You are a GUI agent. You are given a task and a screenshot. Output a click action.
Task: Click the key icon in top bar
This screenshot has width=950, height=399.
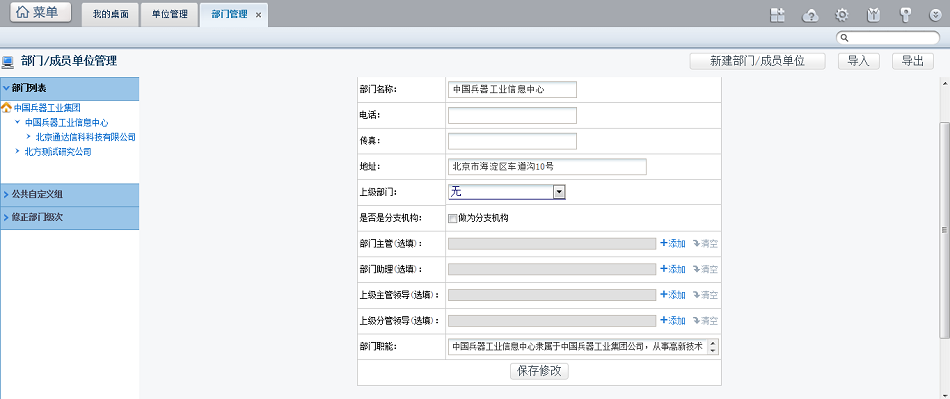pyautogui.click(x=906, y=15)
